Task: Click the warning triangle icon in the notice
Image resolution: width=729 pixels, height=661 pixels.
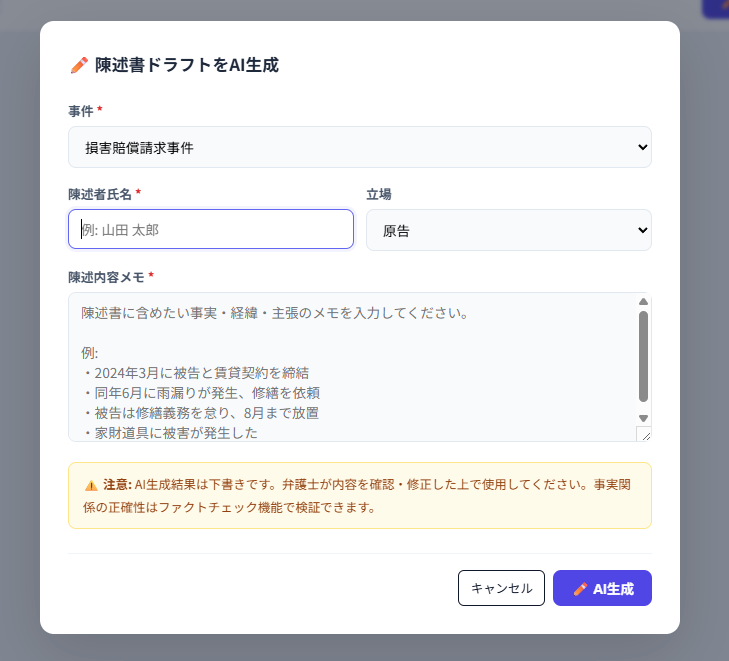Action: click(x=91, y=485)
